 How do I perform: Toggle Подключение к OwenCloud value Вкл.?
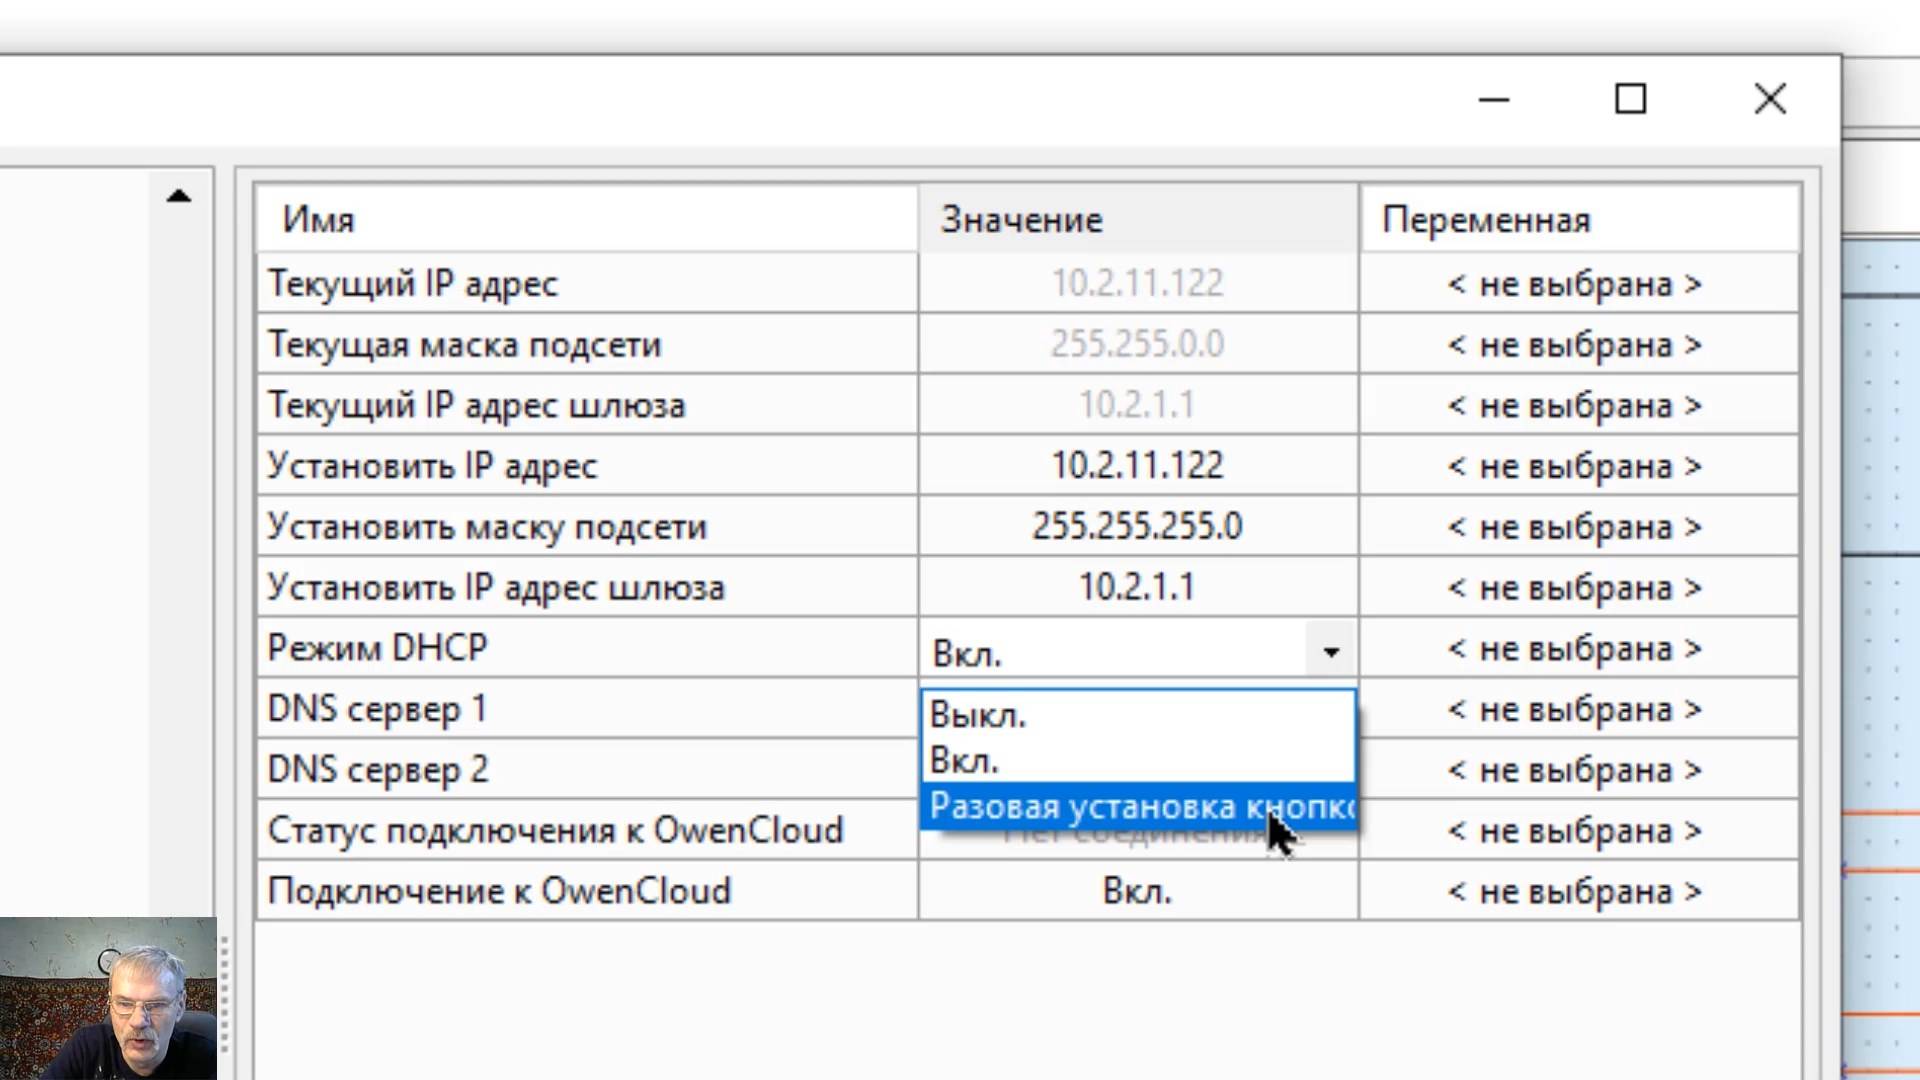point(1137,891)
